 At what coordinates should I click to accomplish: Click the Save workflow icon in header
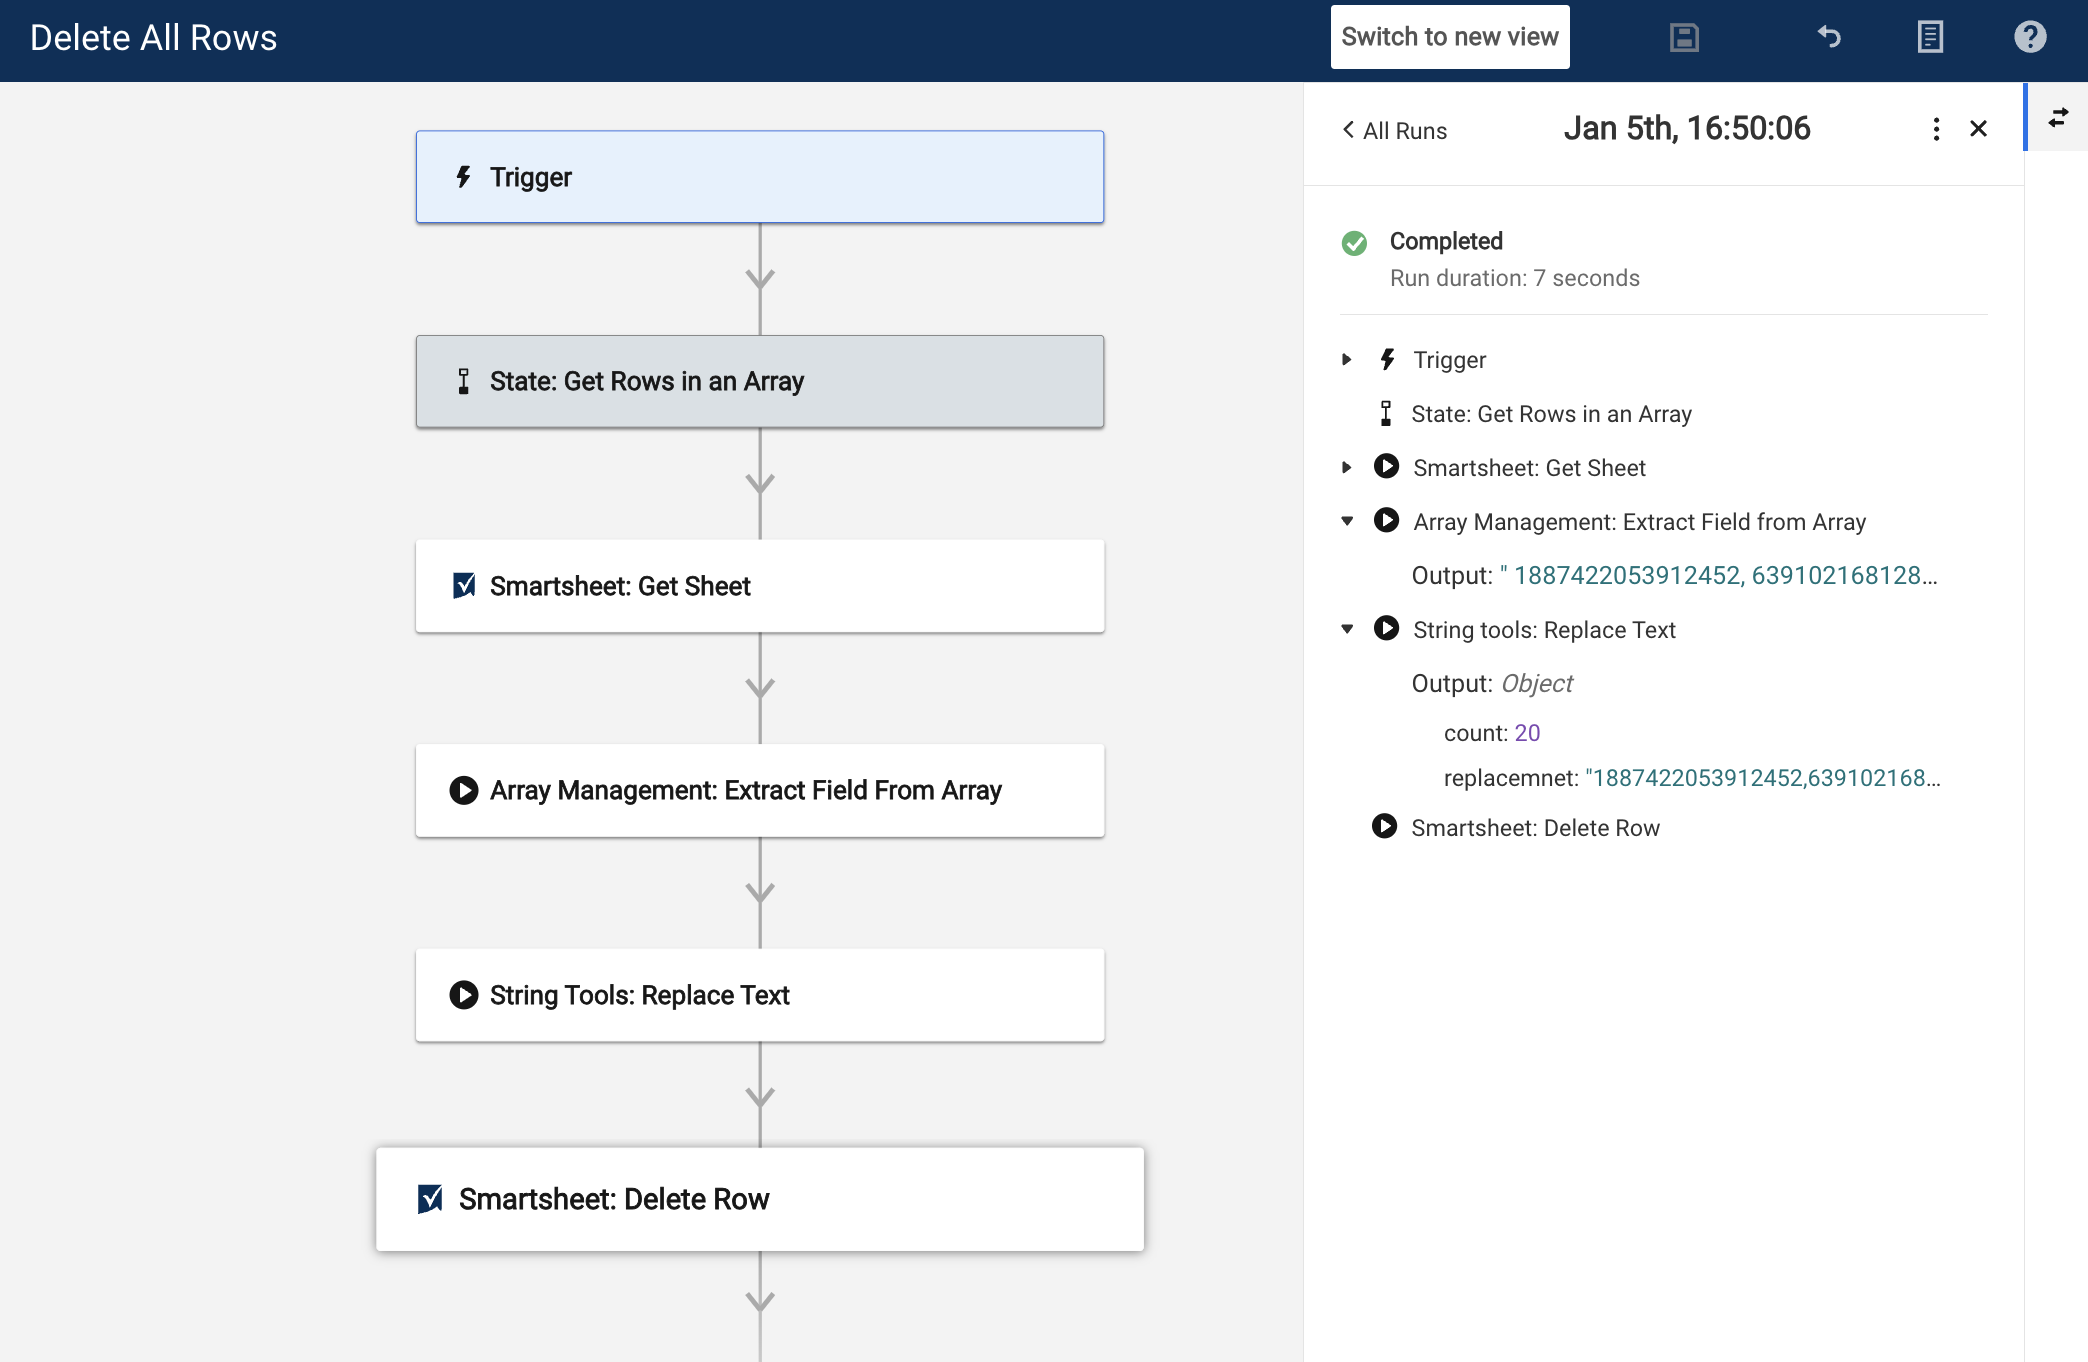(x=1684, y=37)
